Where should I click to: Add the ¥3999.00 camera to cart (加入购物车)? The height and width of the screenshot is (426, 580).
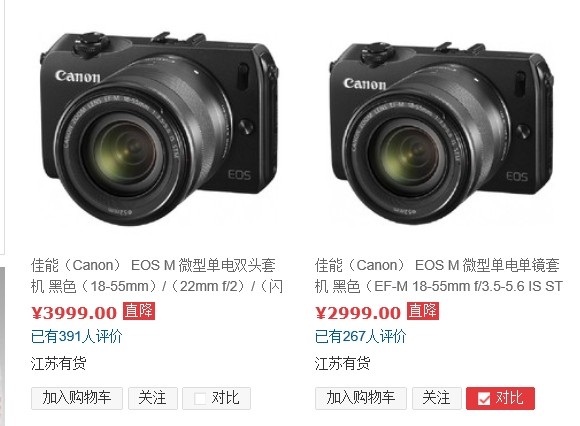[77, 398]
